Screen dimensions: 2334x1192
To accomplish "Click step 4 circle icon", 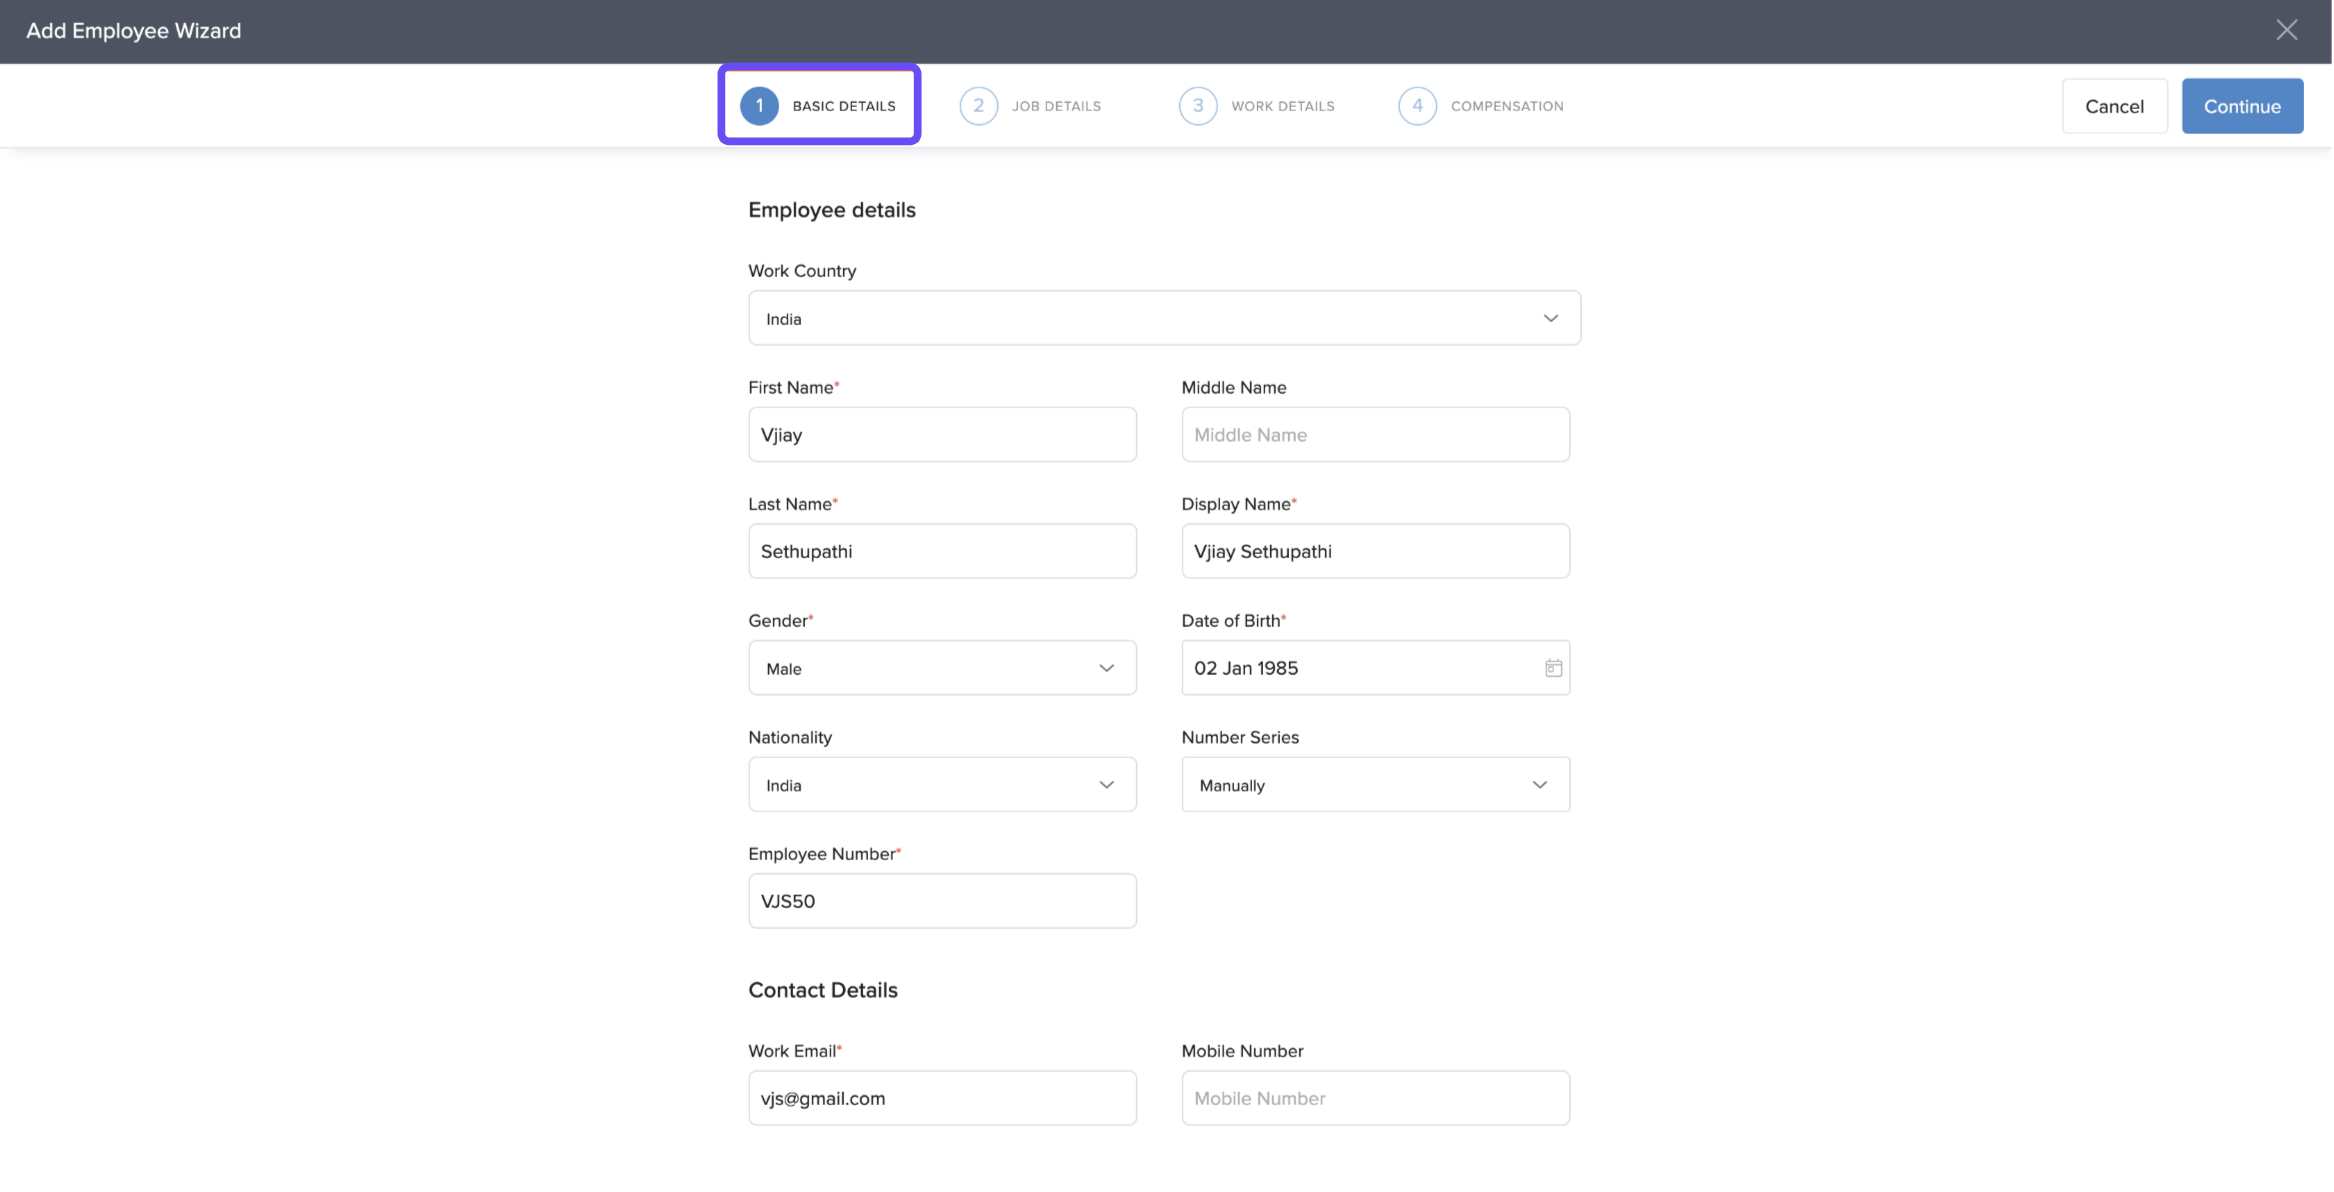I will 1416,106.
